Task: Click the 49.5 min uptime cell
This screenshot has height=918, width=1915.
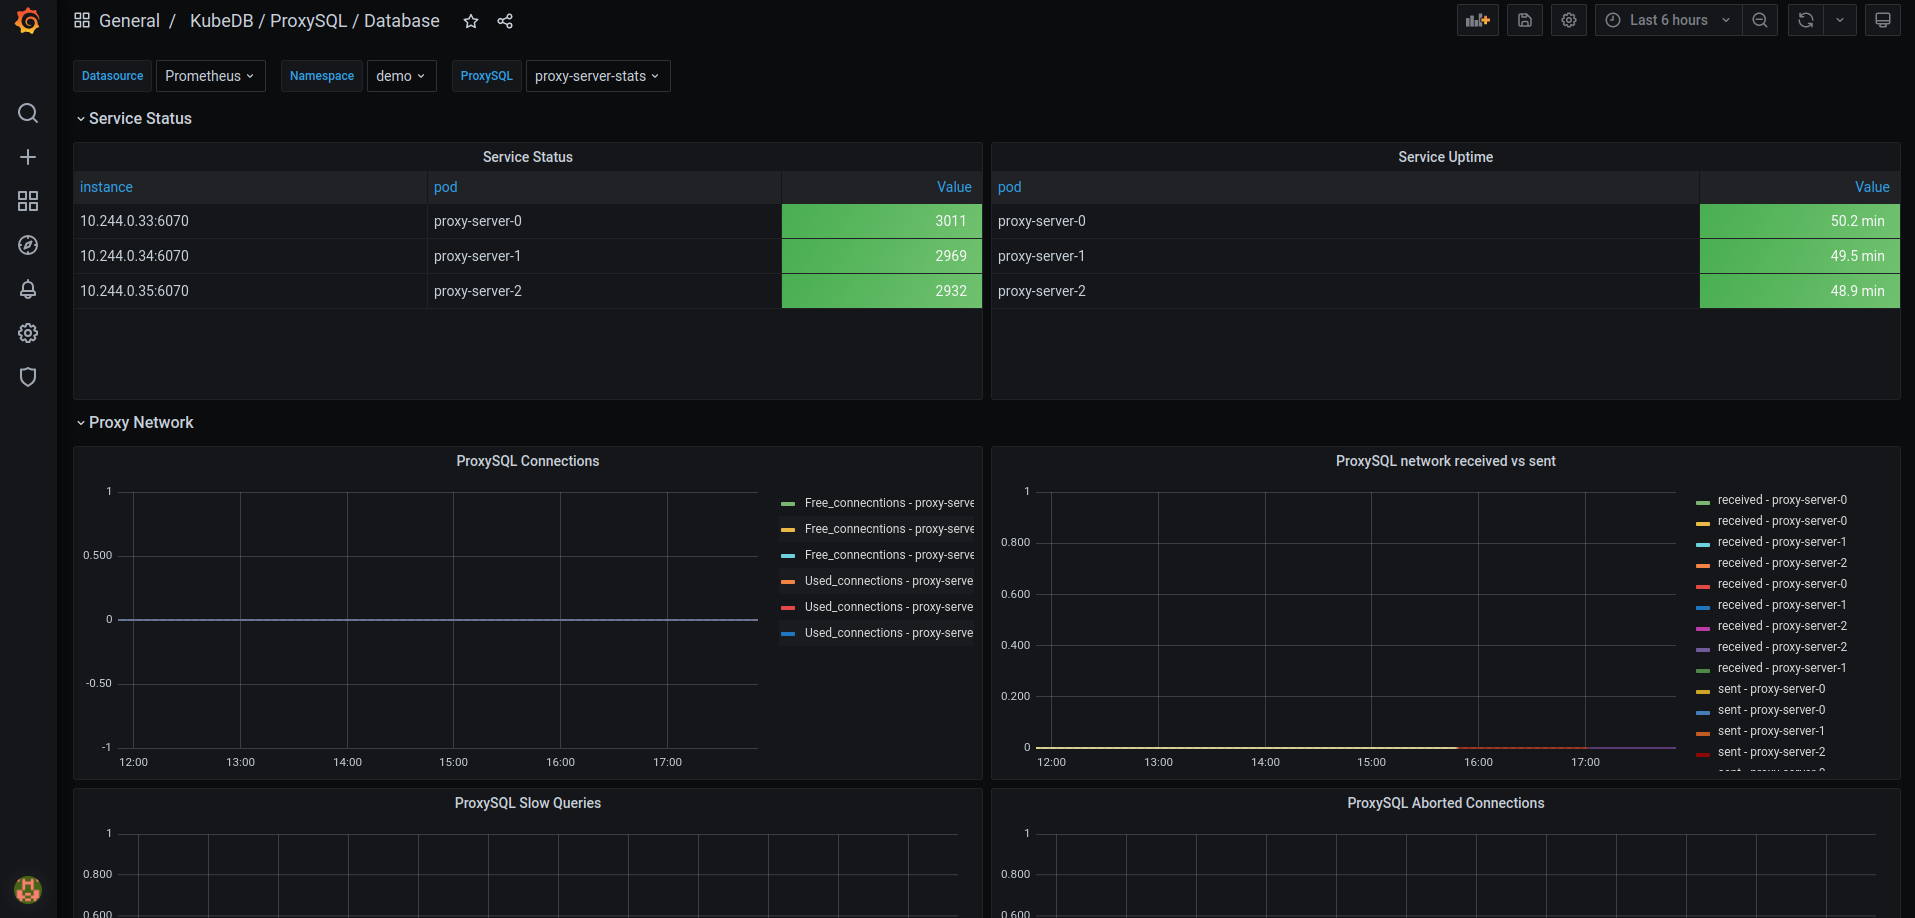Action: point(1799,256)
